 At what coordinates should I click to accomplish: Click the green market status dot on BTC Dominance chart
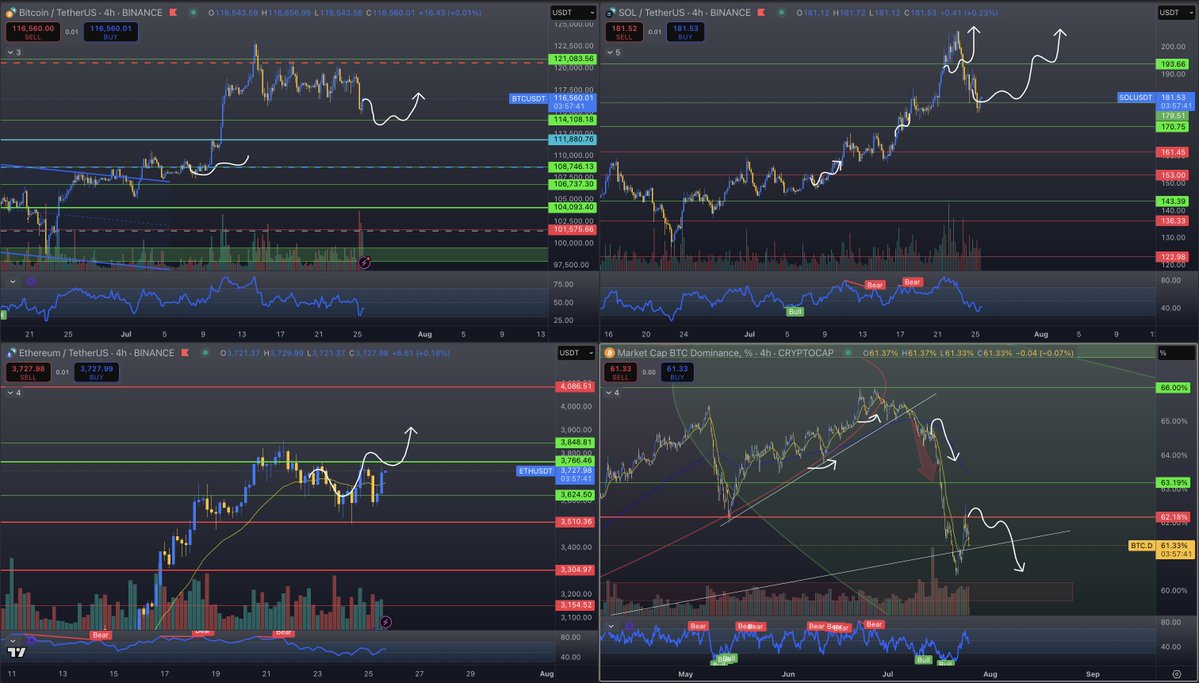[x=847, y=353]
